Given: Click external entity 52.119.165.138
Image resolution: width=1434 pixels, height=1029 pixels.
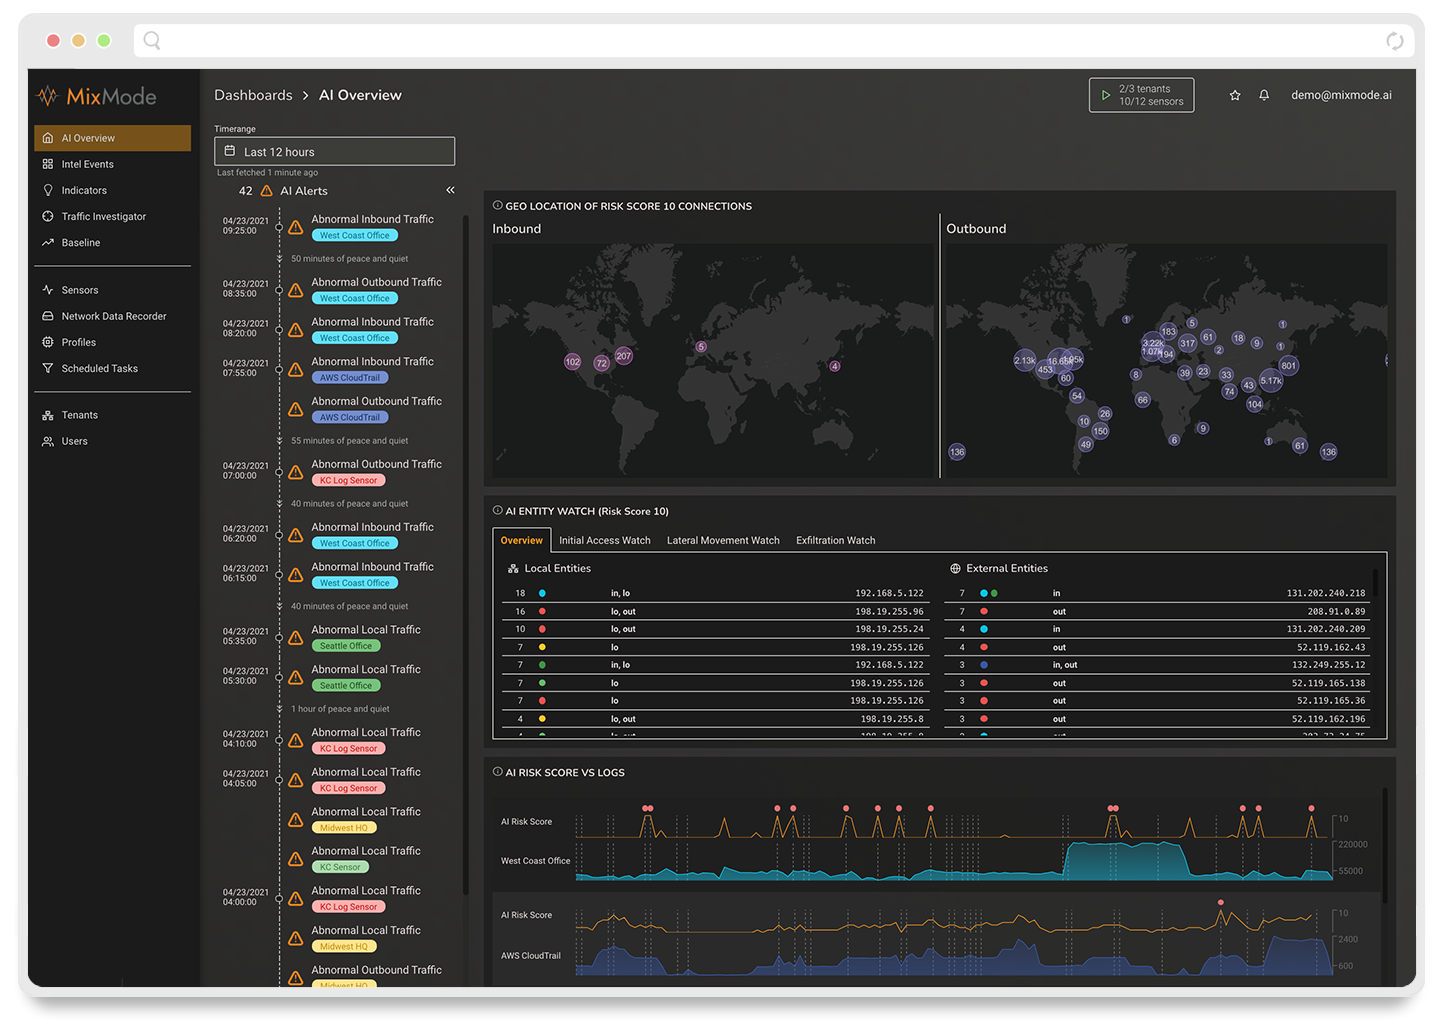Looking at the screenshot, I should [1158, 683].
